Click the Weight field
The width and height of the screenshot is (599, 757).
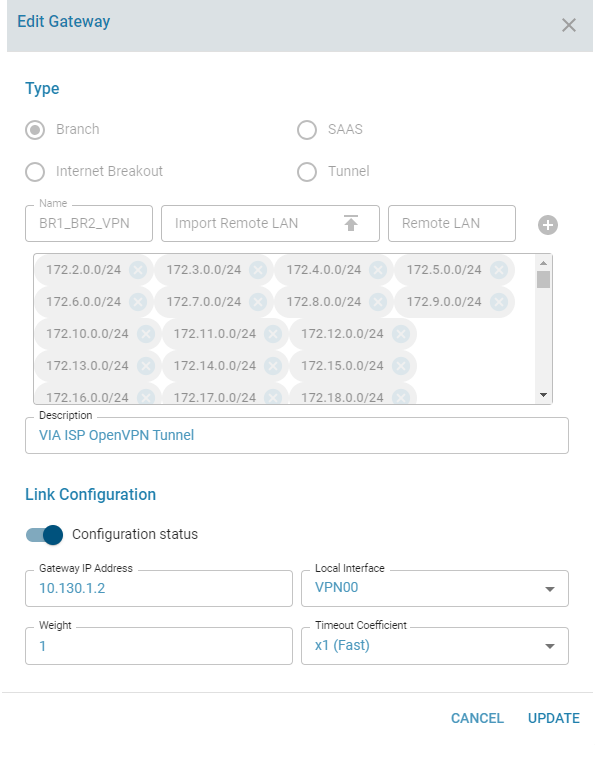pos(159,646)
